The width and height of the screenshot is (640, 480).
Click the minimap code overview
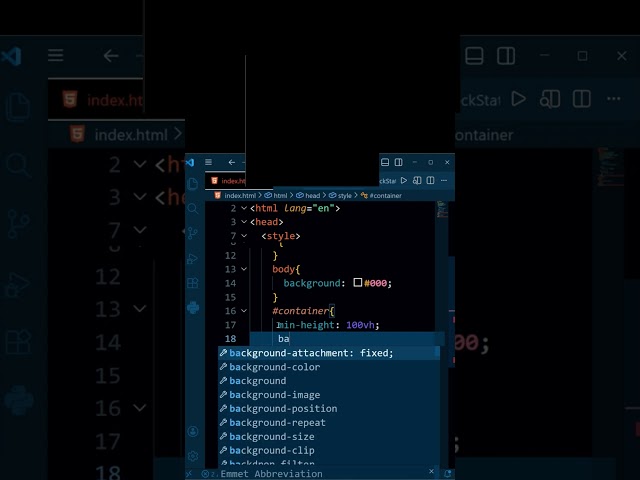pos(442,209)
